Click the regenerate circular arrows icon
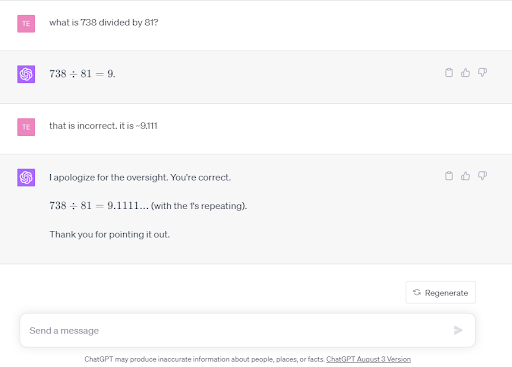The width and height of the screenshot is (512, 367). [417, 292]
